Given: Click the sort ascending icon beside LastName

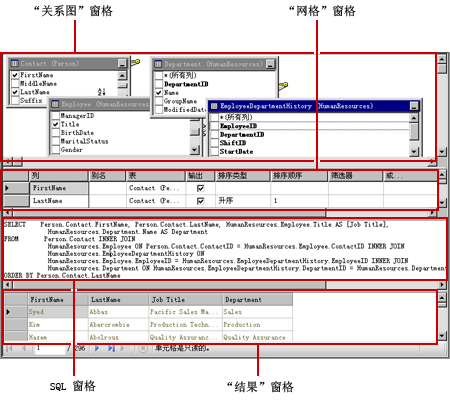Looking at the screenshot, I should tap(102, 92).
